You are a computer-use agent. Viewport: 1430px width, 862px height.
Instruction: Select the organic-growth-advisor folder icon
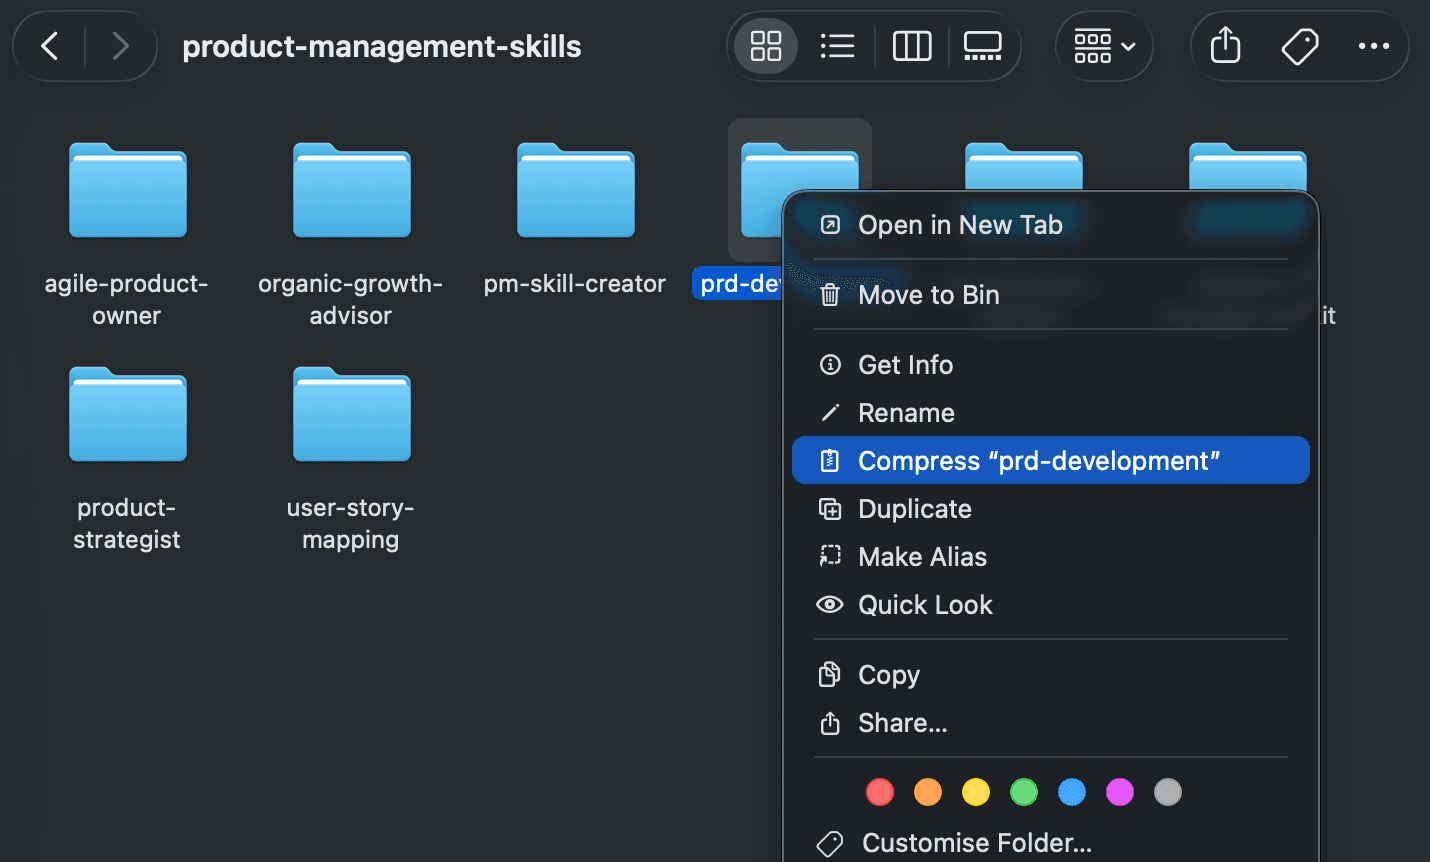(x=352, y=190)
